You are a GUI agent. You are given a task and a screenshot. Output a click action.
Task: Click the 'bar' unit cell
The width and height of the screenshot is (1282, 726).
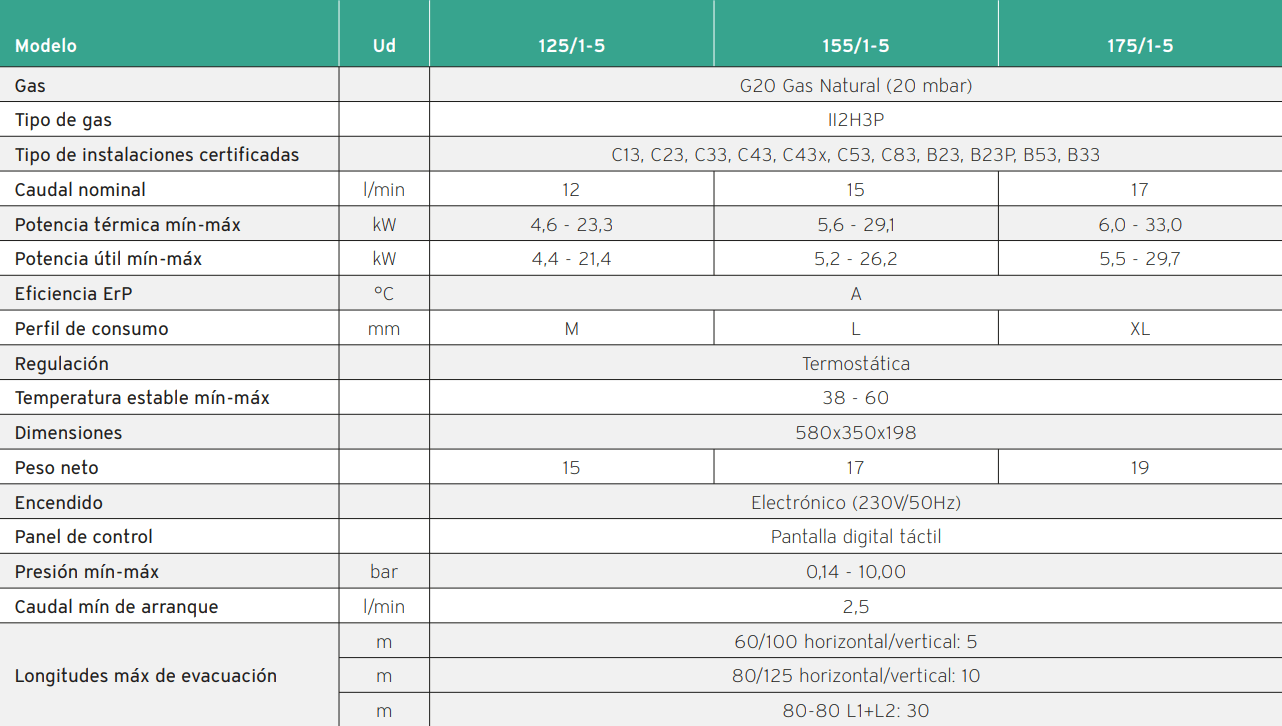click(x=384, y=572)
